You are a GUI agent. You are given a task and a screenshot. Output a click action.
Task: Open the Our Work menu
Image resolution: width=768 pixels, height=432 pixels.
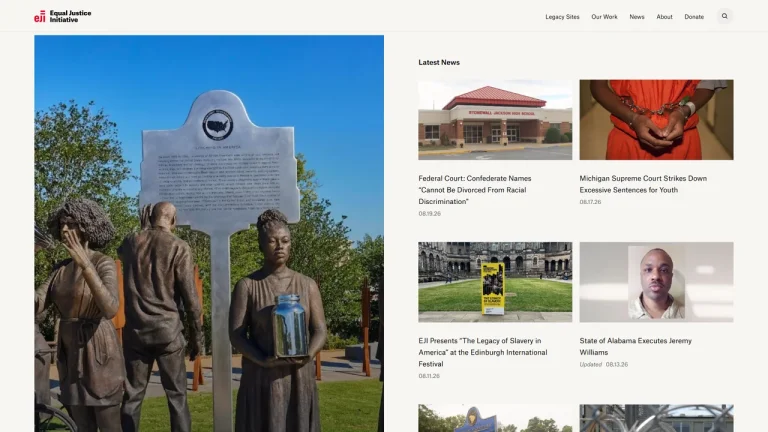click(x=604, y=17)
